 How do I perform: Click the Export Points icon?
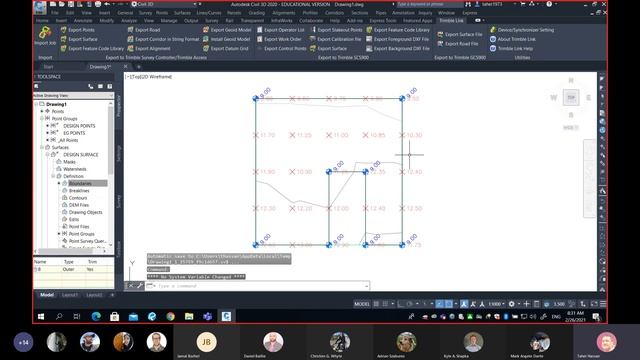pos(64,30)
